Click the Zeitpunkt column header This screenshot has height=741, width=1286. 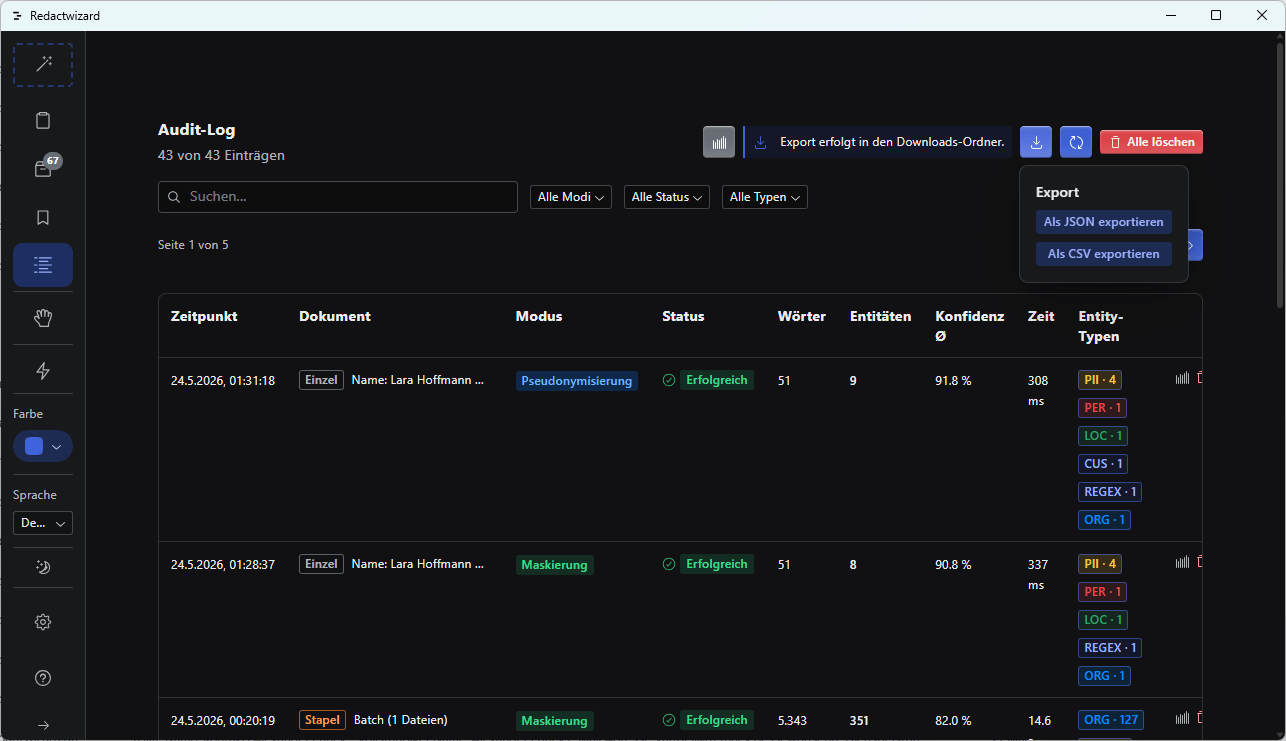[204, 316]
